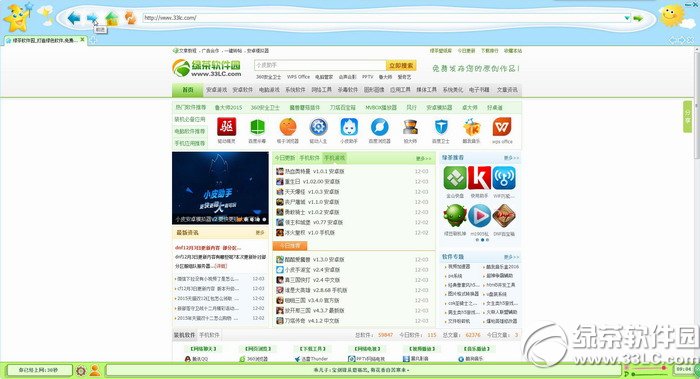700x379 pixels.
Task: Click the green 分享 share side tab
Action: [688, 117]
